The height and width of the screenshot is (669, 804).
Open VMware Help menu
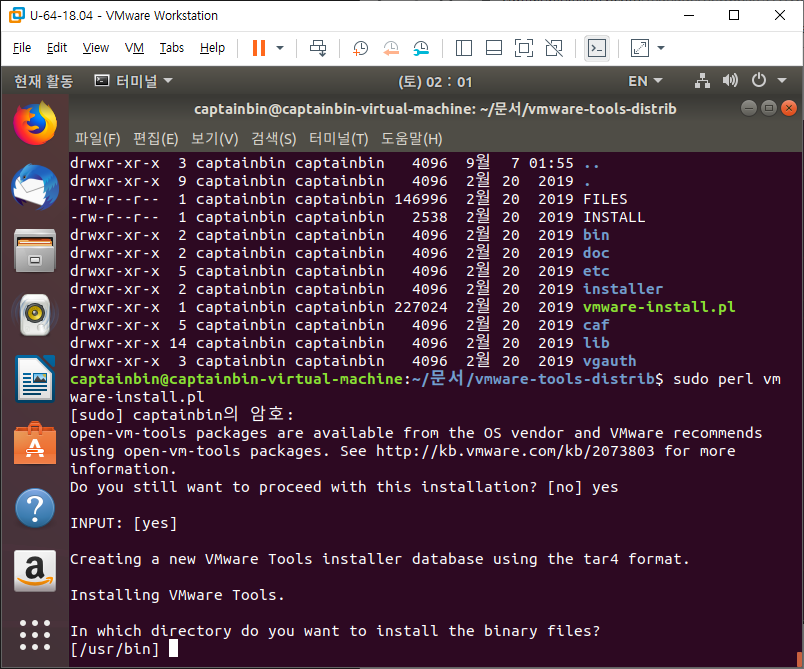click(x=212, y=48)
